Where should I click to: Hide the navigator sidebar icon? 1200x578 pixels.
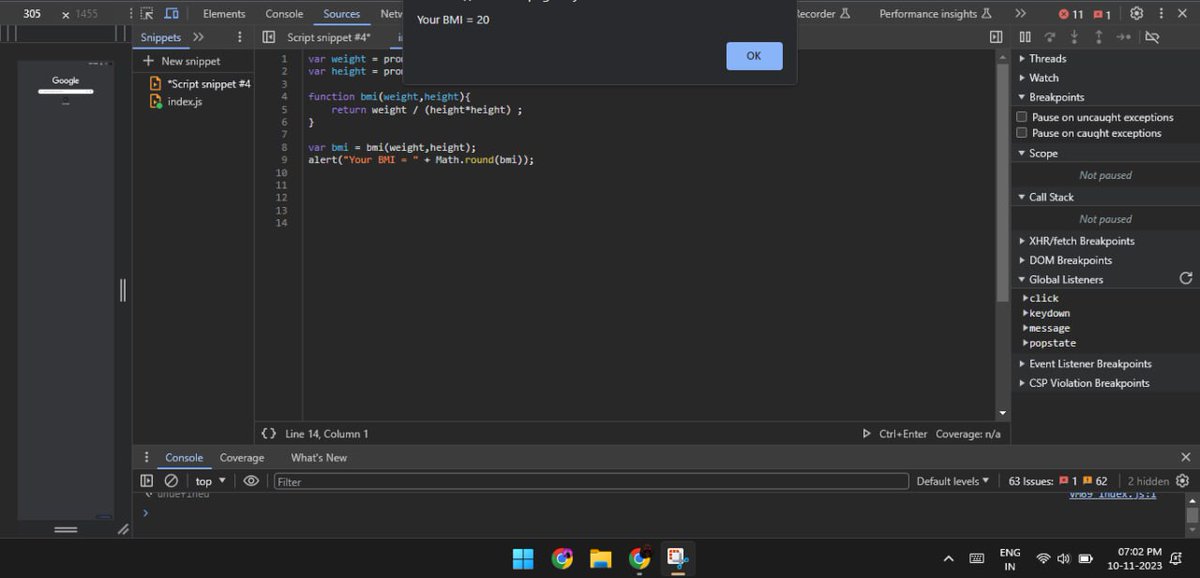268,37
